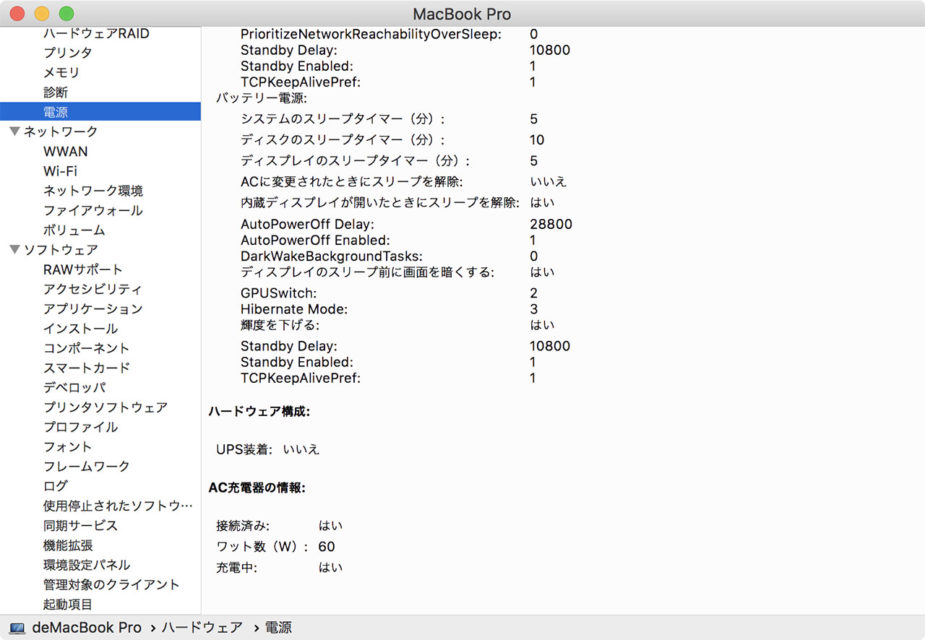This screenshot has height=640, width=925.
Task: Collapse the ネットワーク section triangle
Action: click(15, 131)
